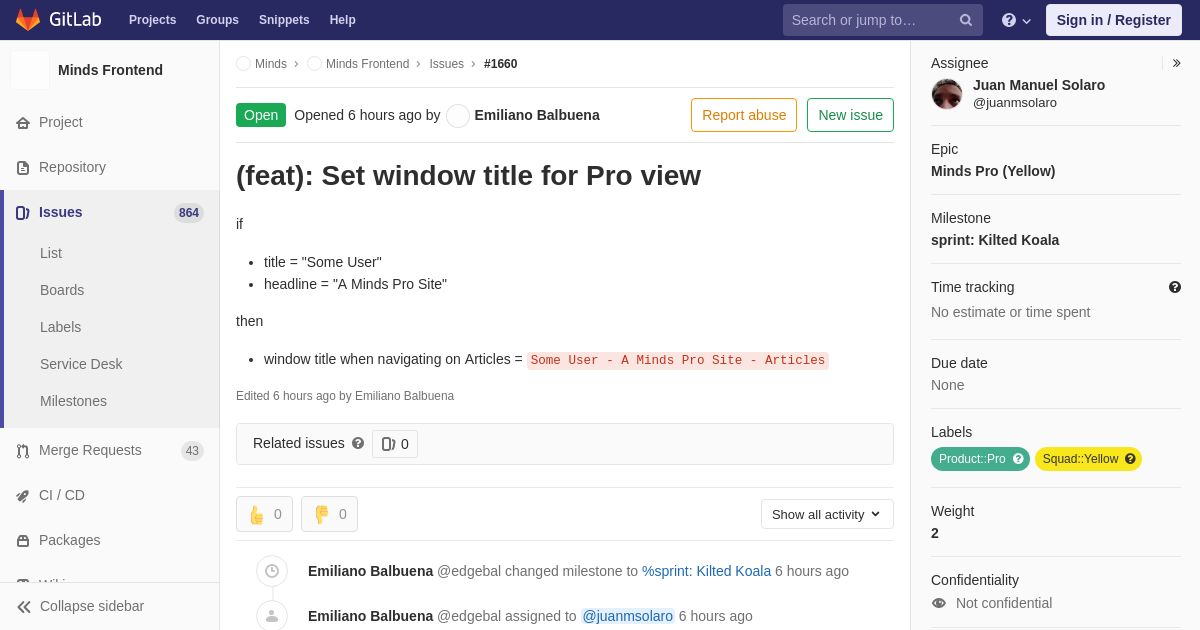
Task: Open sprint: Kilted Koala milestone in sidebar
Action: click(x=995, y=240)
